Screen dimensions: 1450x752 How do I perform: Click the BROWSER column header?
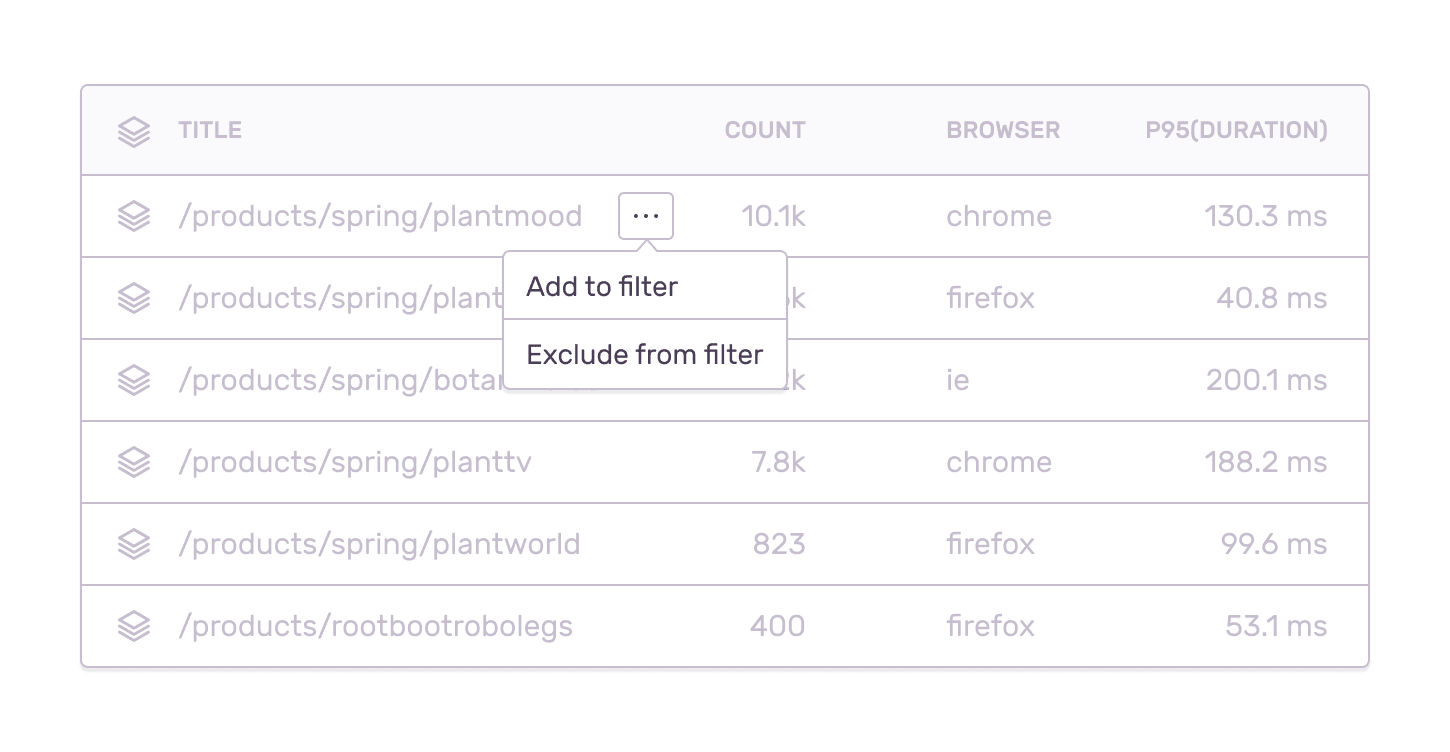pyautogui.click(x=1003, y=130)
